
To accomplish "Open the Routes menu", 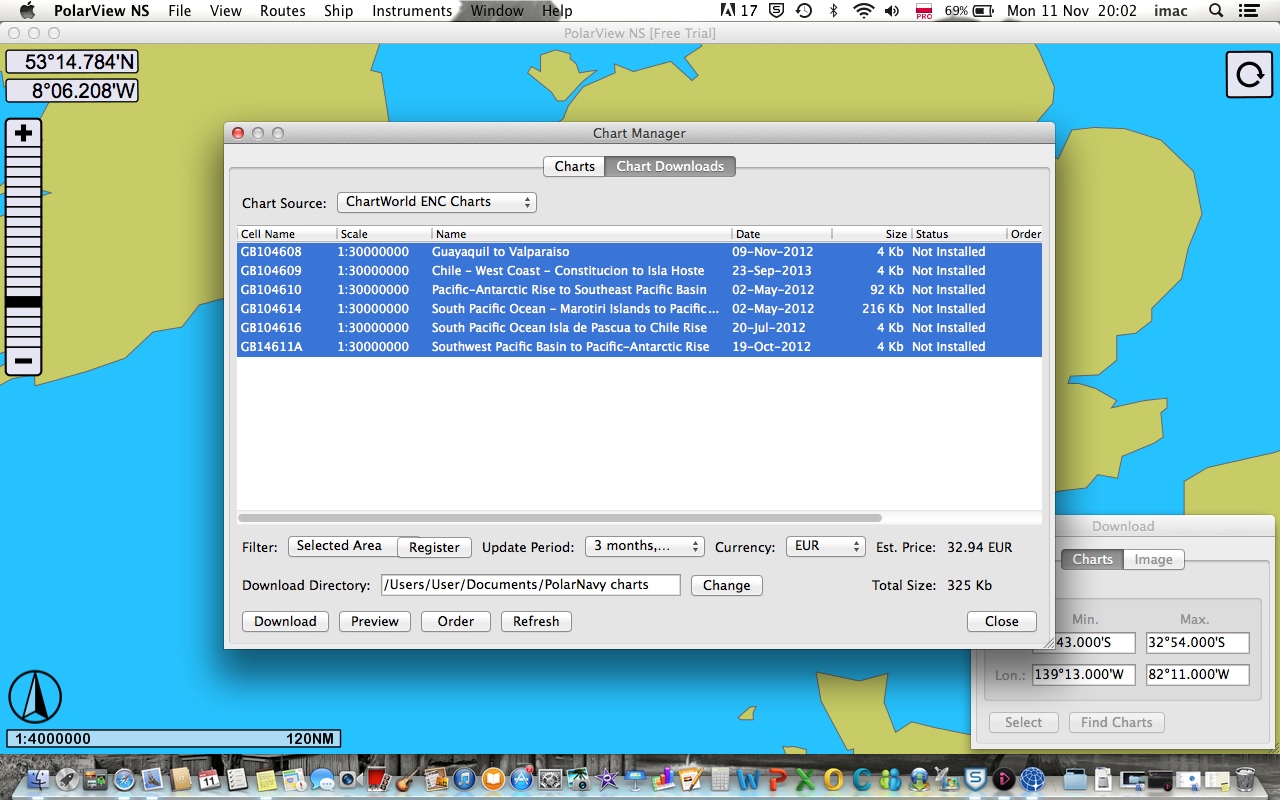I will click(x=283, y=11).
